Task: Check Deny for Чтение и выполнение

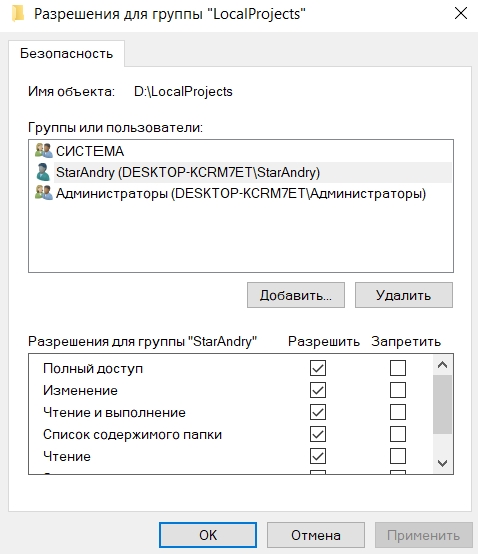Action: (x=398, y=412)
